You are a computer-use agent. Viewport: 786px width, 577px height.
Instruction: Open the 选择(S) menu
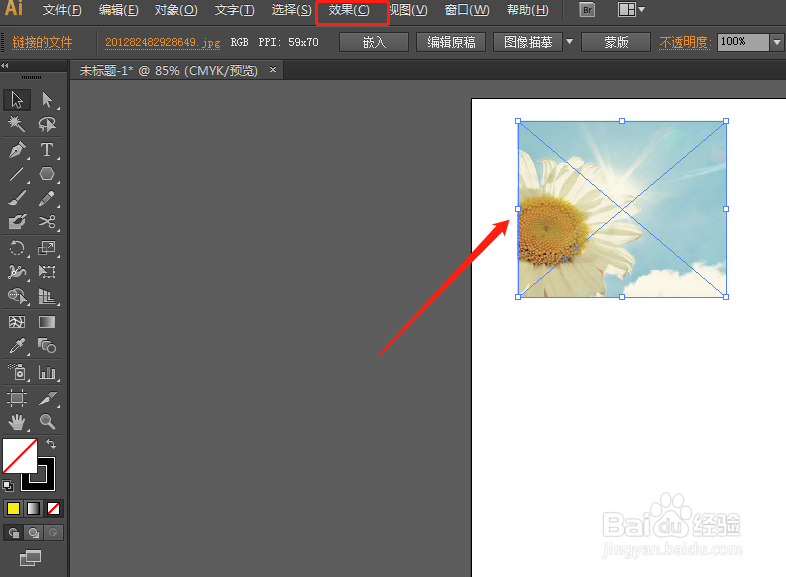[291, 10]
